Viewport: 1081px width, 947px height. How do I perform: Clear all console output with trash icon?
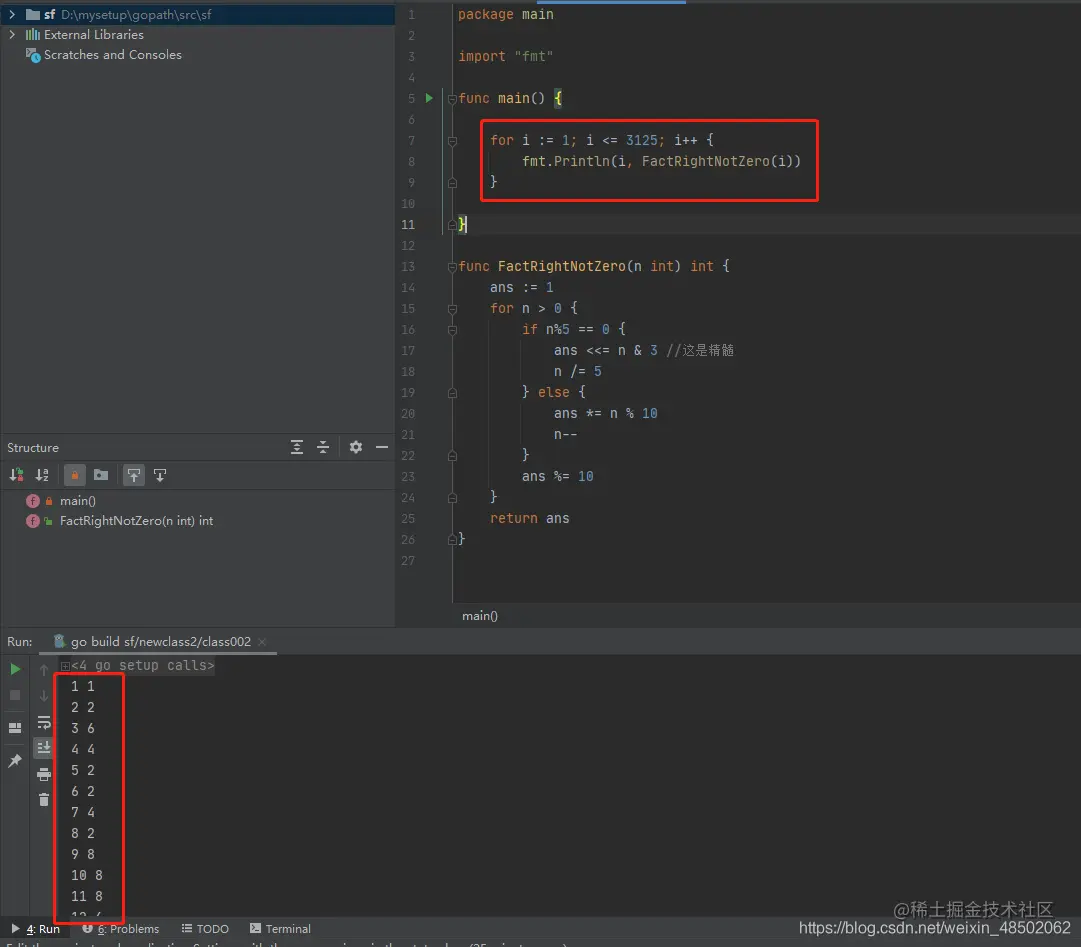tap(43, 800)
